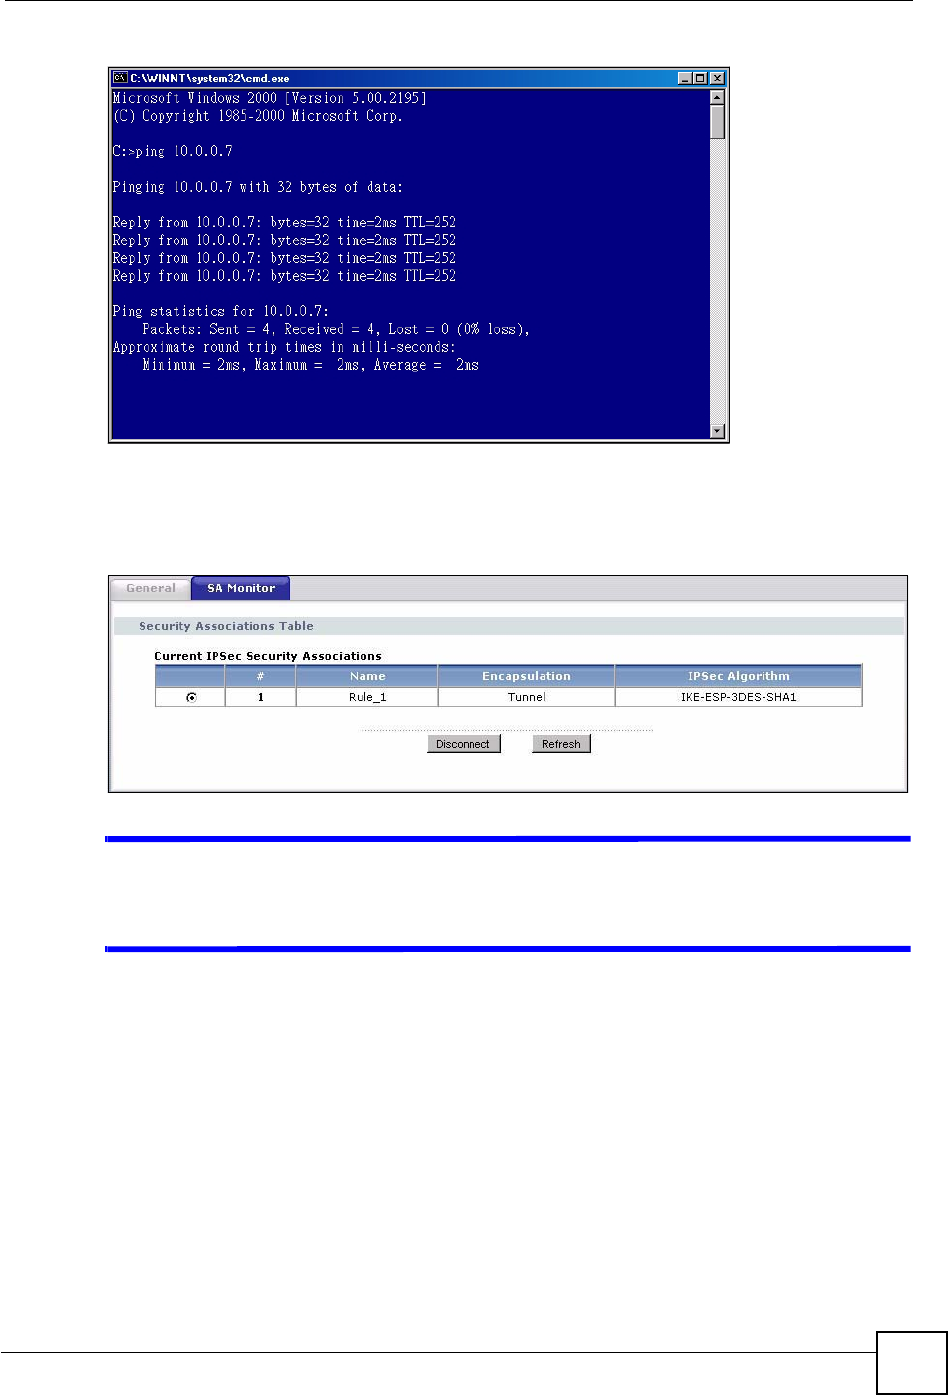
Task: Select the Rule_1 radio button
Action: 191,698
